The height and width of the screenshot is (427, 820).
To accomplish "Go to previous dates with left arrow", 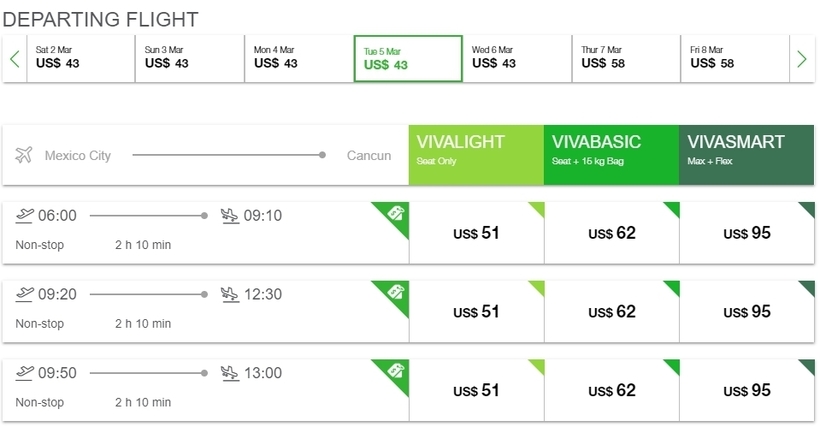I will (15, 59).
